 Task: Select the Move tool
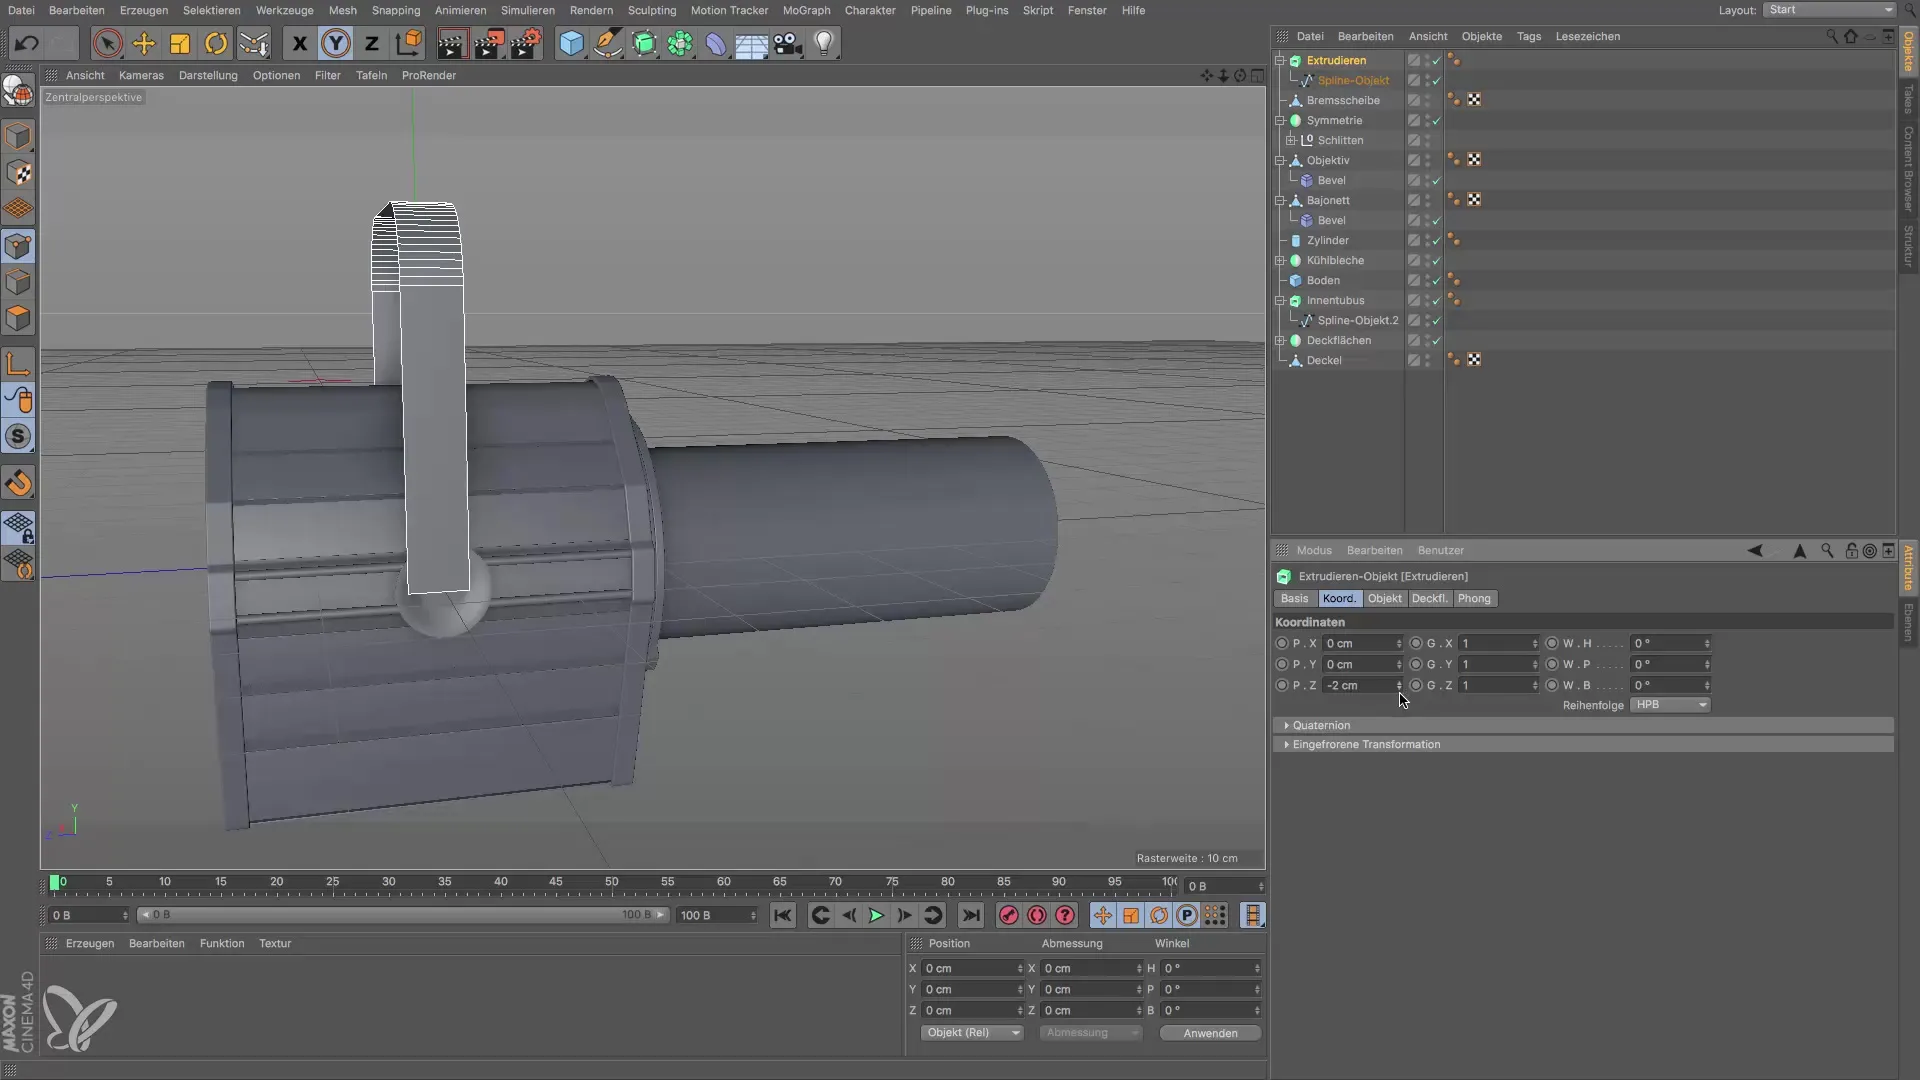[144, 43]
